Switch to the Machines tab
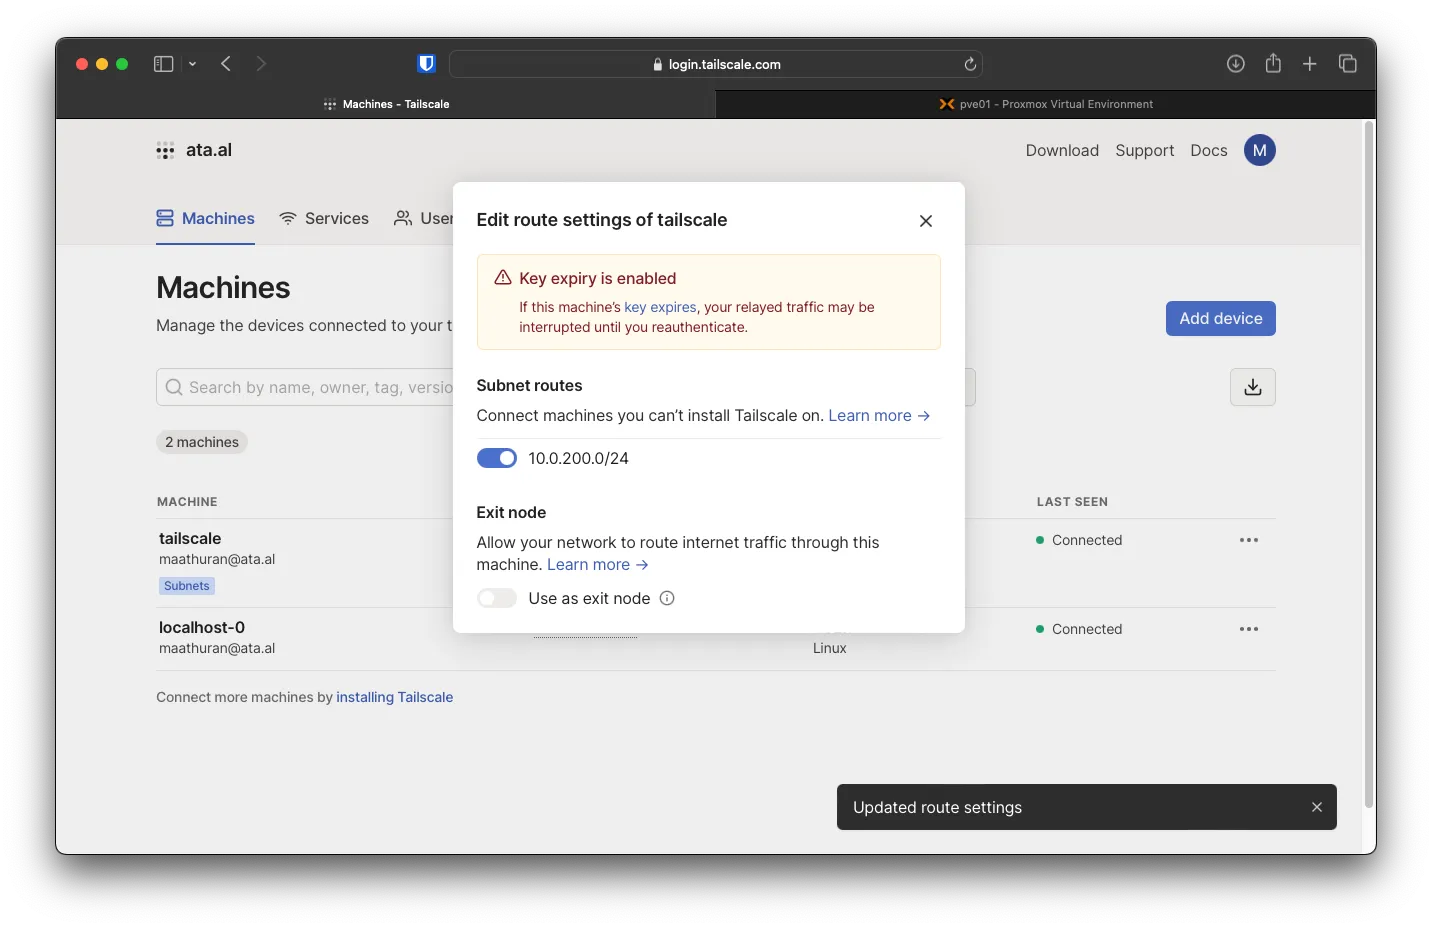The width and height of the screenshot is (1432, 928). point(205,218)
